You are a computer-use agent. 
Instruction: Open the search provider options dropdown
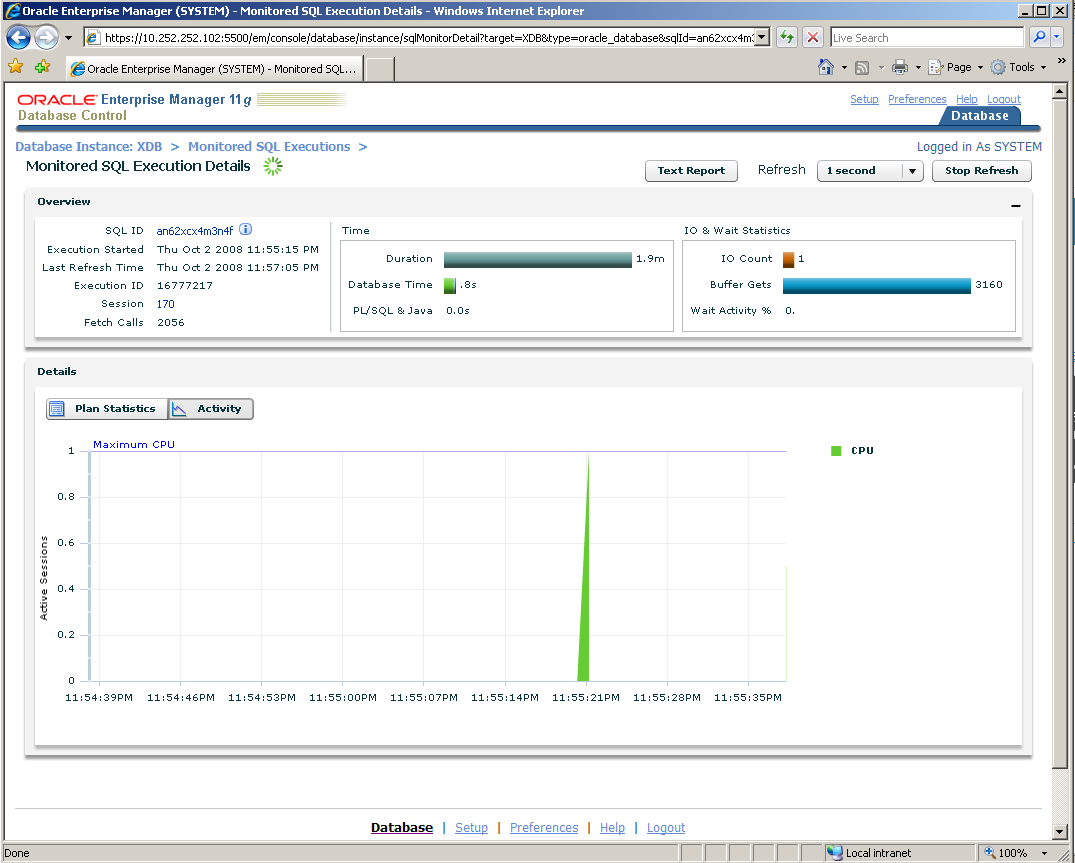point(1056,37)
